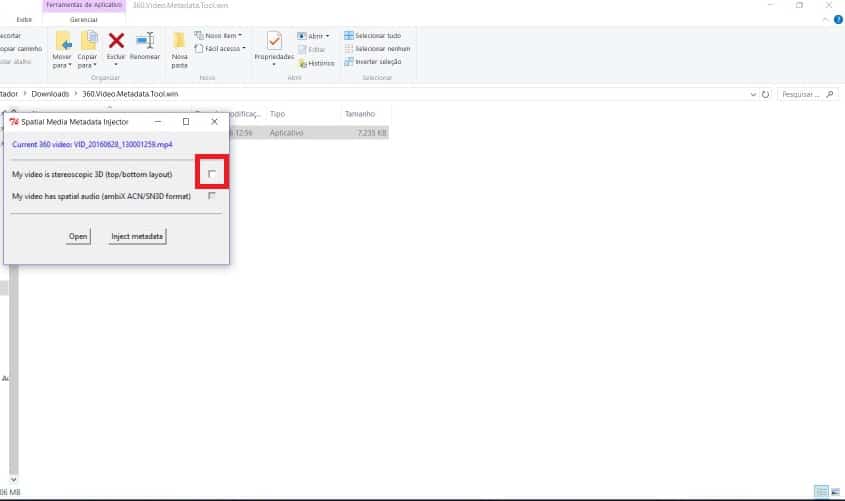Maximize the Spatial Media Metadata Injector window
Screen dimensions: 845x501
point(186,122)
